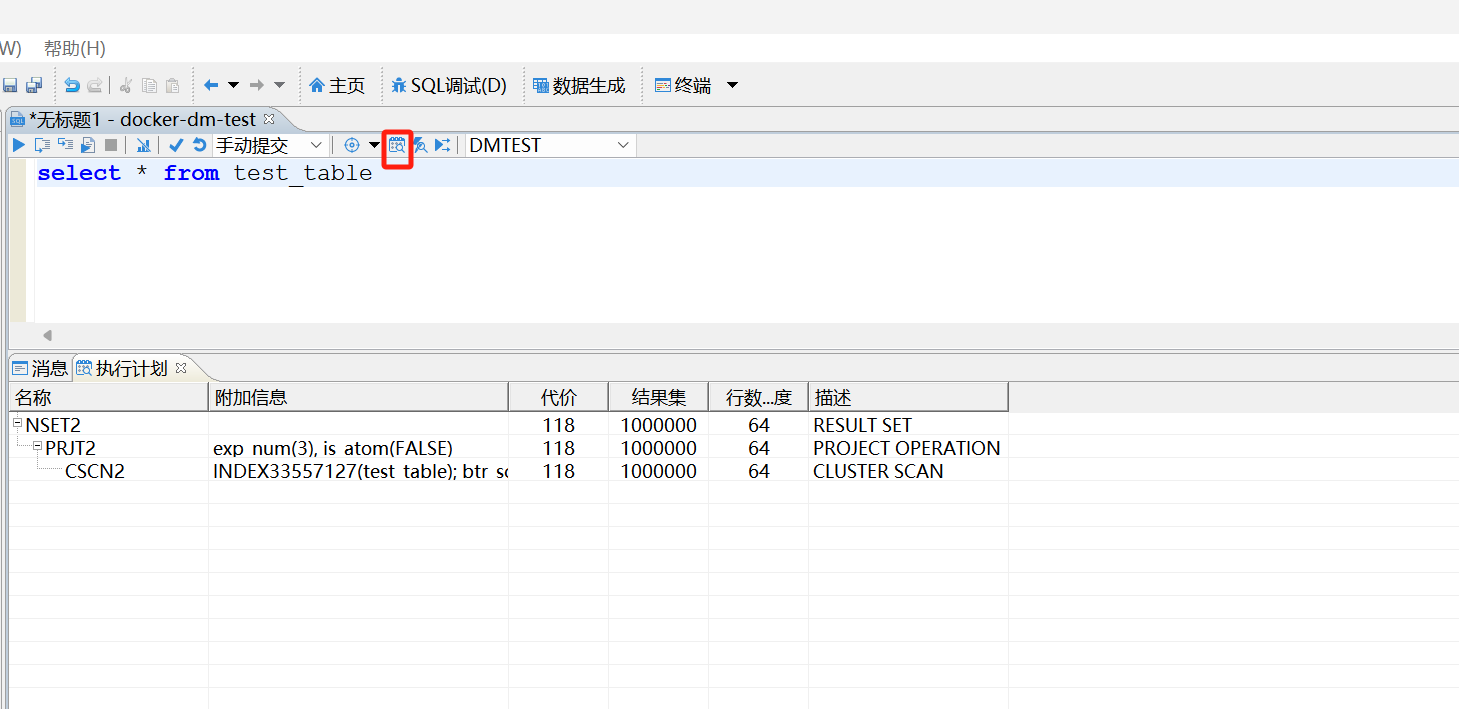
Task: Click the 附加信息 column header
Action: pyautogui.click(x=358, y=397)
